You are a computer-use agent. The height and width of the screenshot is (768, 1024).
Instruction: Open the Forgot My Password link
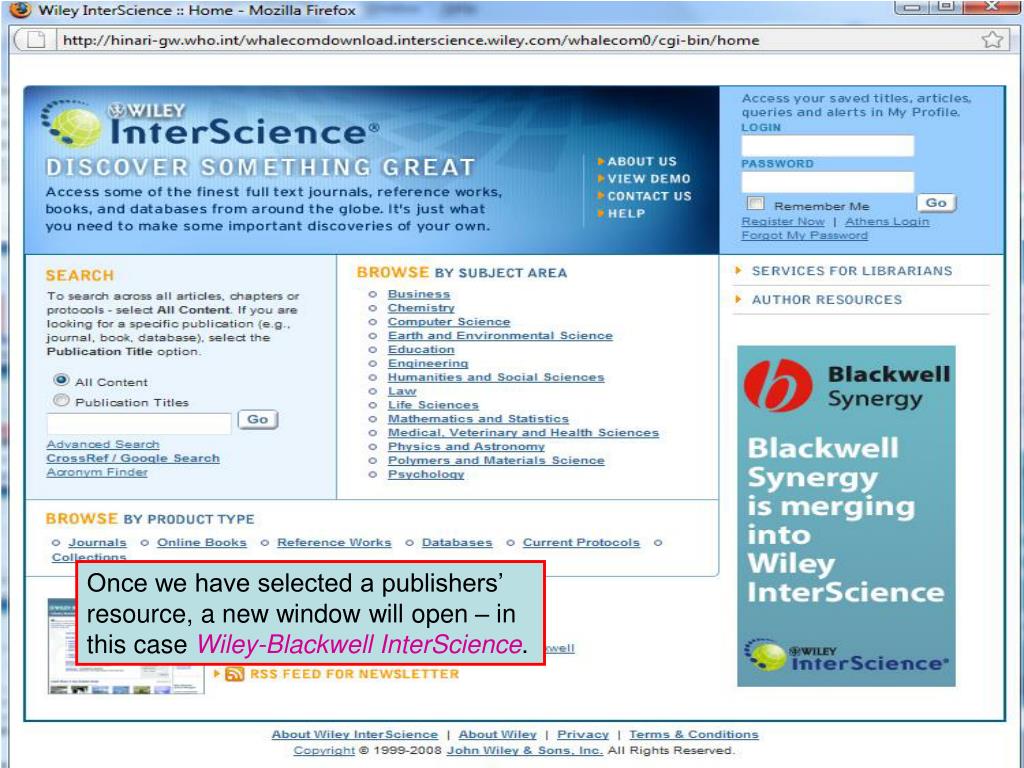coord(805,235)
